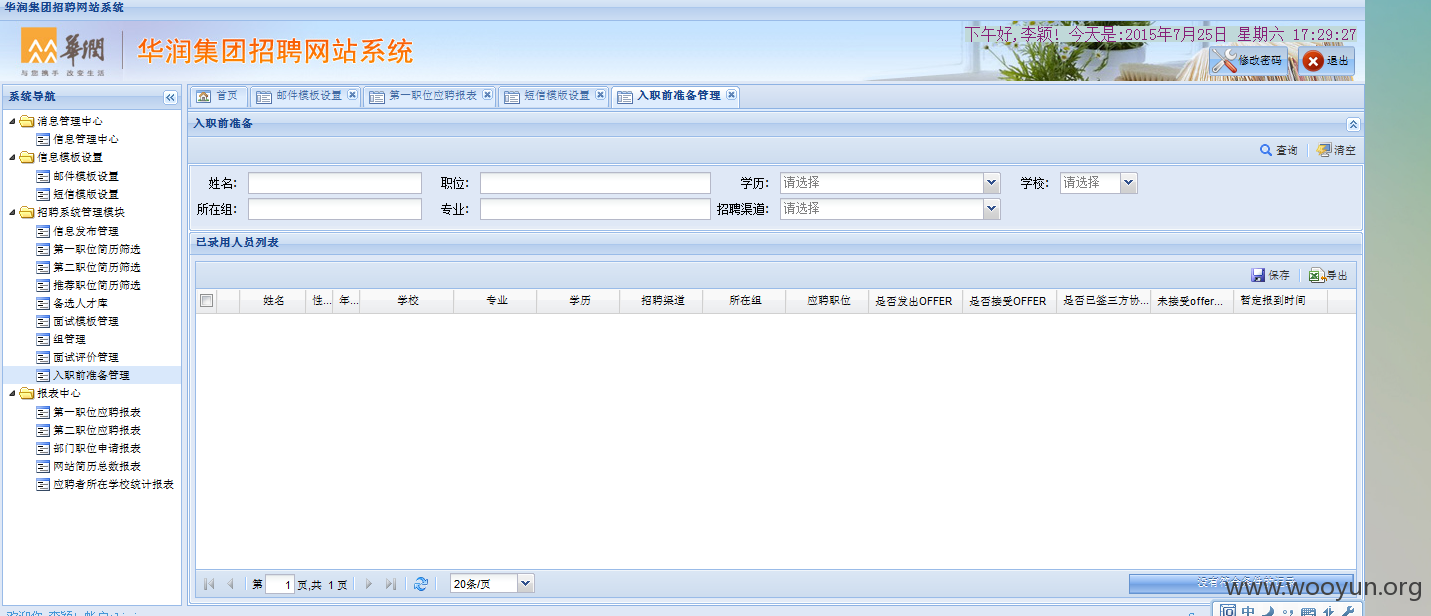Screen dimensions: 1431x616
Task: Click the 专业 input field
Action: (x=595, y=209)
